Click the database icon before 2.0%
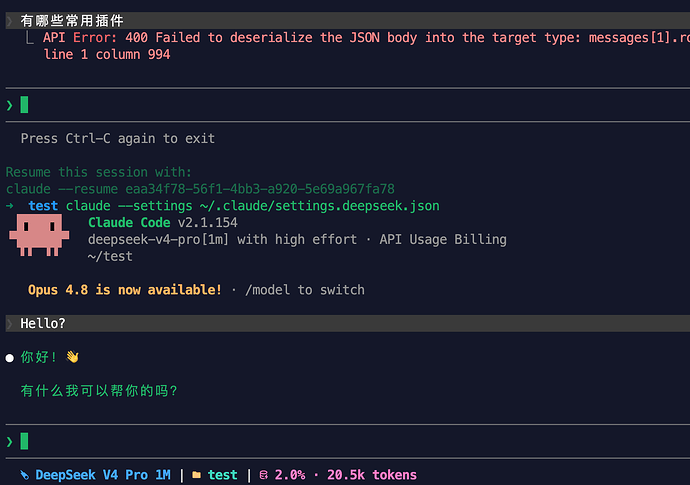The image size is (690, 485). coord(264,475)
